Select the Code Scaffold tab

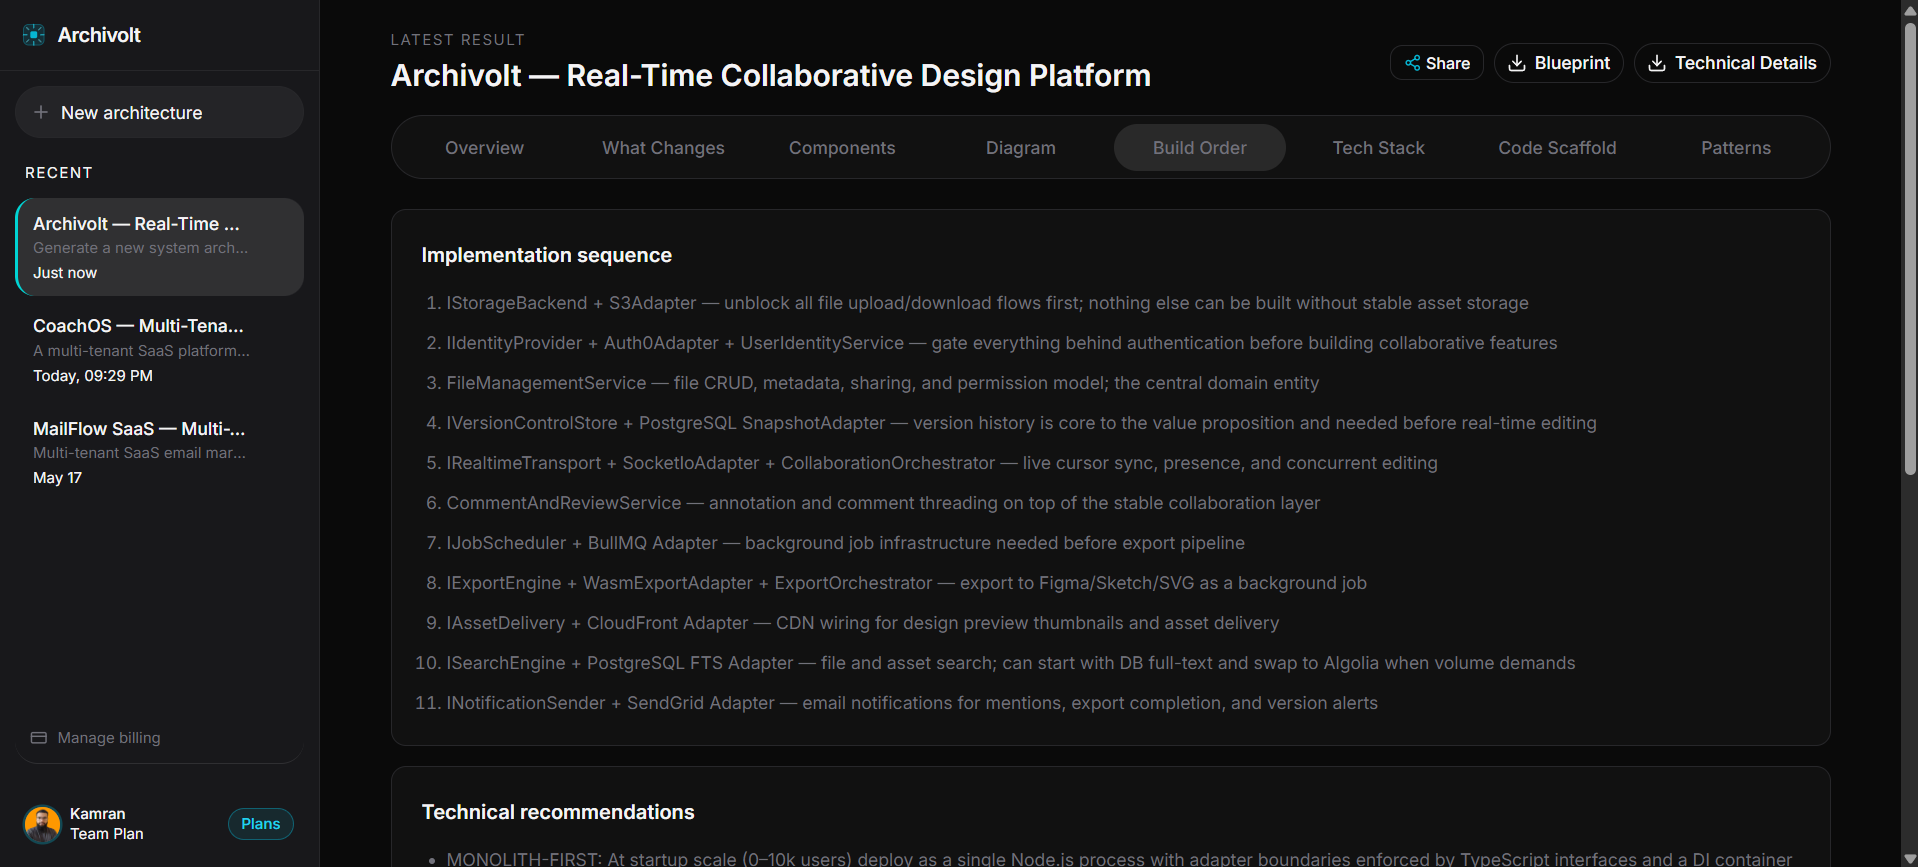[x=1557, y=148]
